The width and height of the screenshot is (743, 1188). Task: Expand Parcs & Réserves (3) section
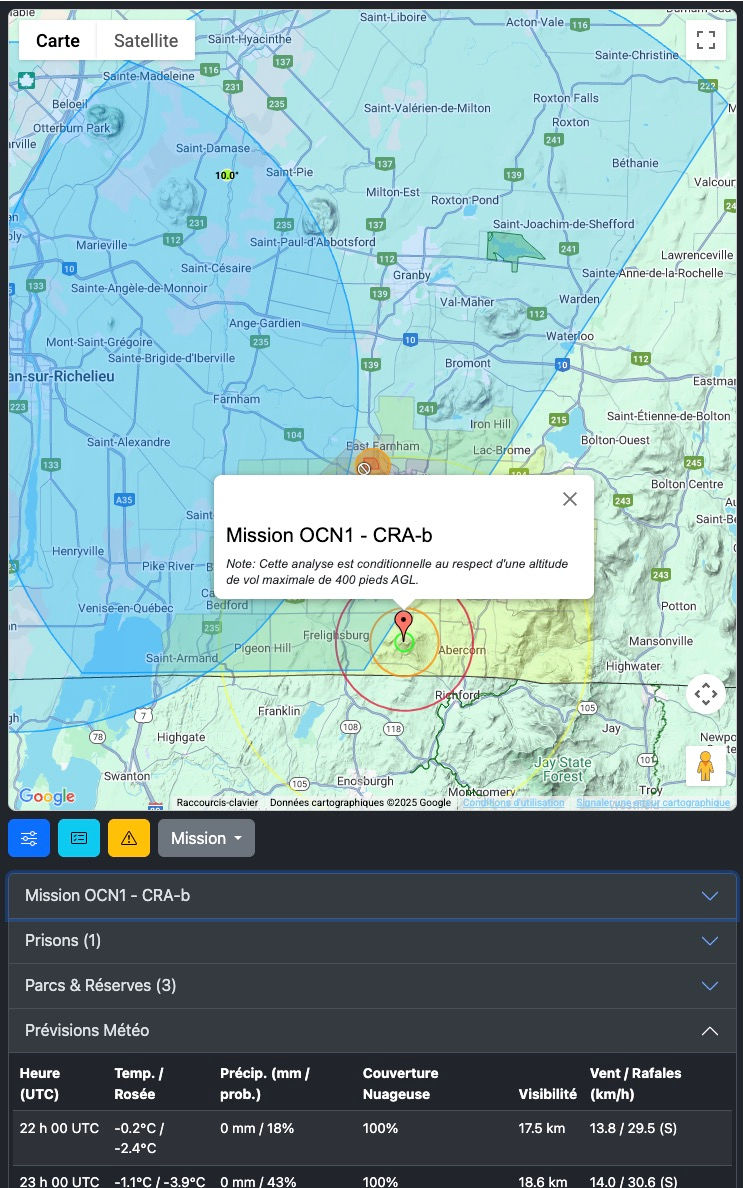click(x=372, y=985)
